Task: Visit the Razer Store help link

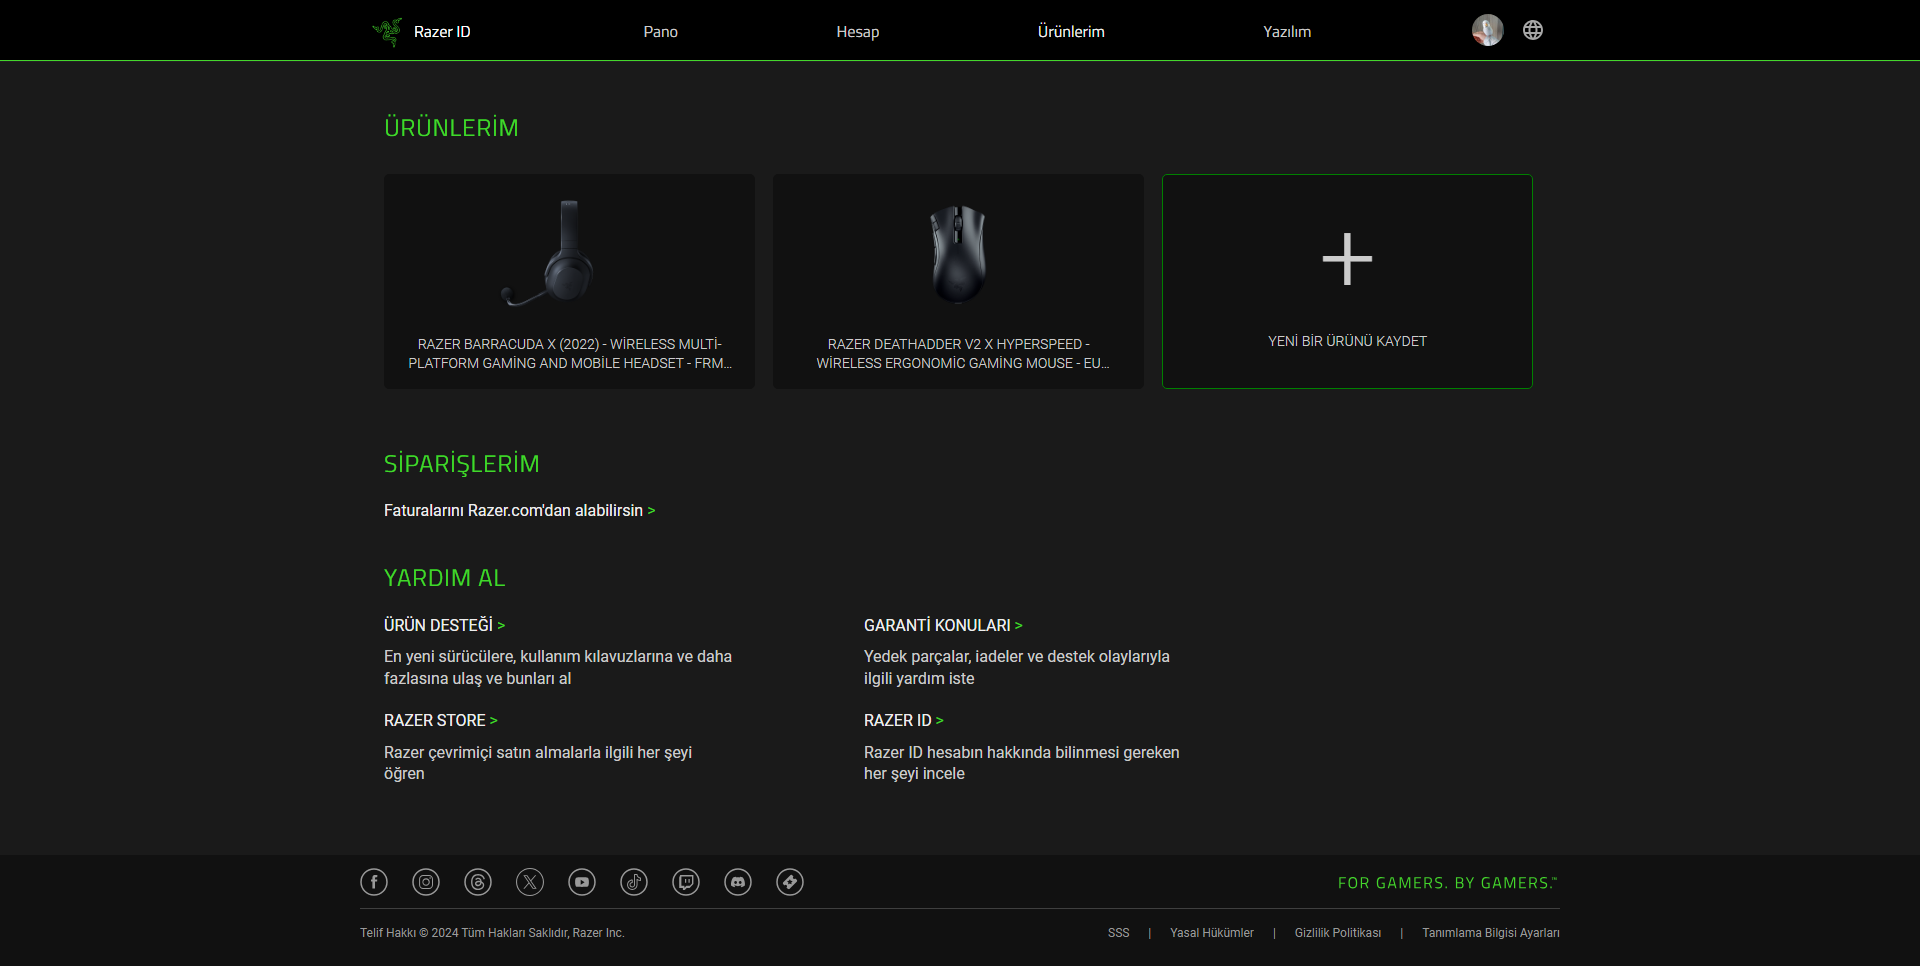Action: click(440, 721)
